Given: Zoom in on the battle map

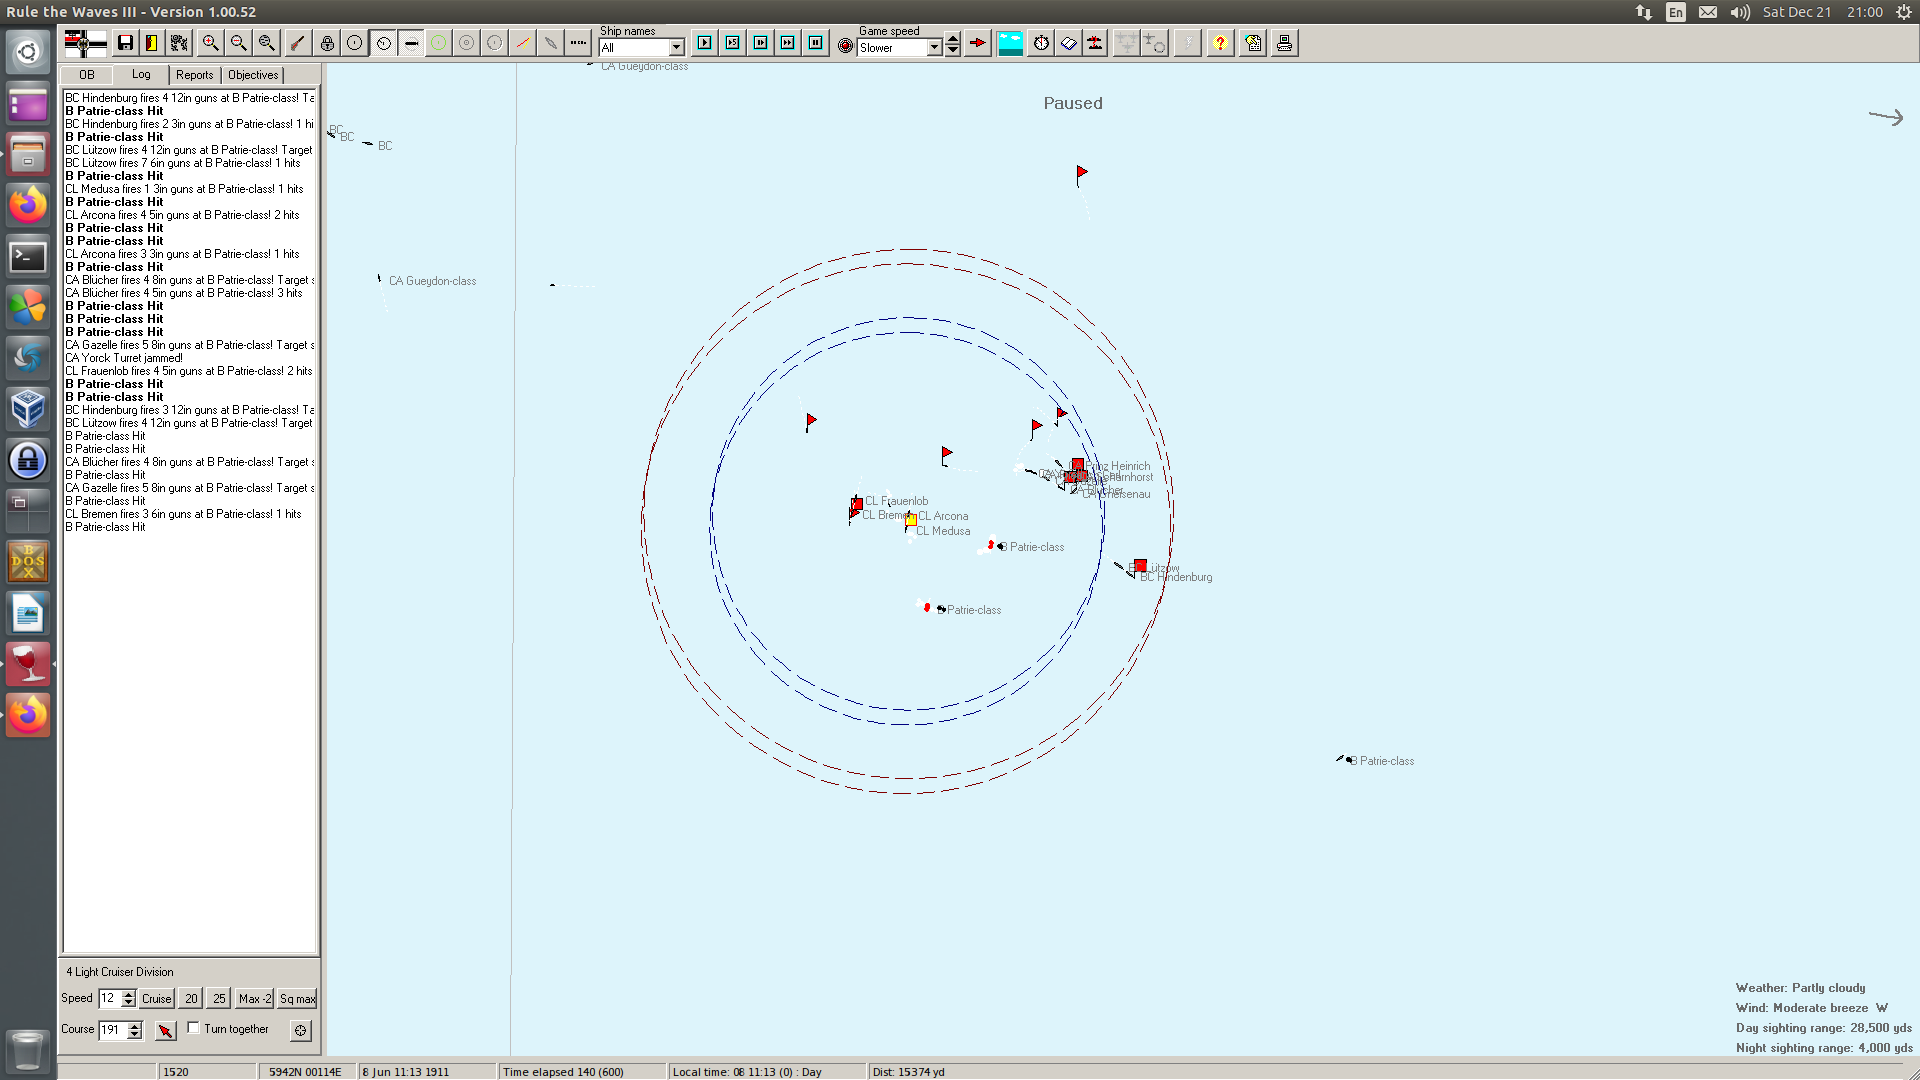Looking at the screenshot, I should click(x=211, y=43).
